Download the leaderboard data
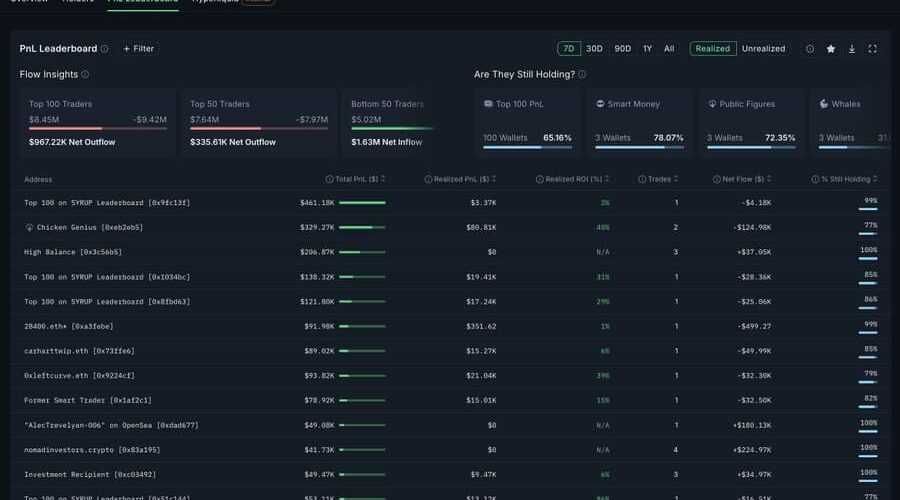This screenshot has width=900, height=500. [852, 49]
